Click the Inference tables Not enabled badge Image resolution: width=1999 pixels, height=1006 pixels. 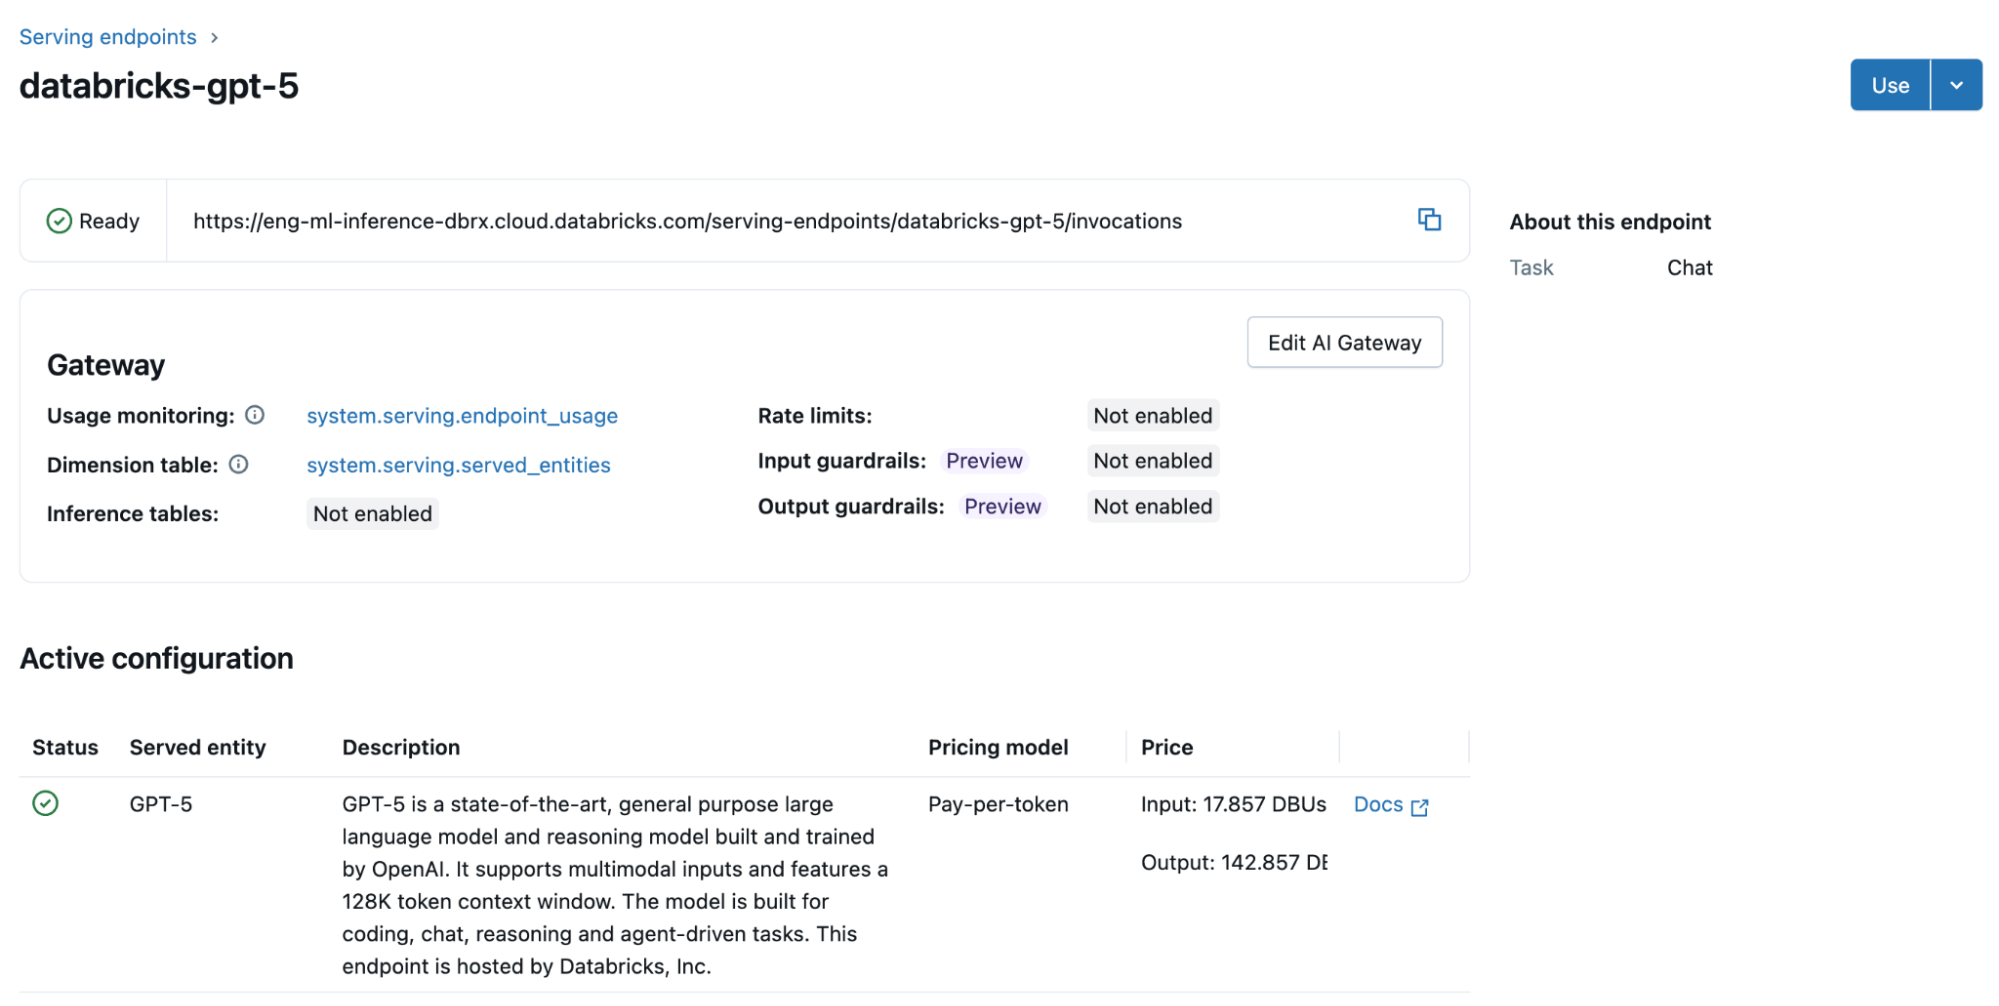(x=372, y=514)
